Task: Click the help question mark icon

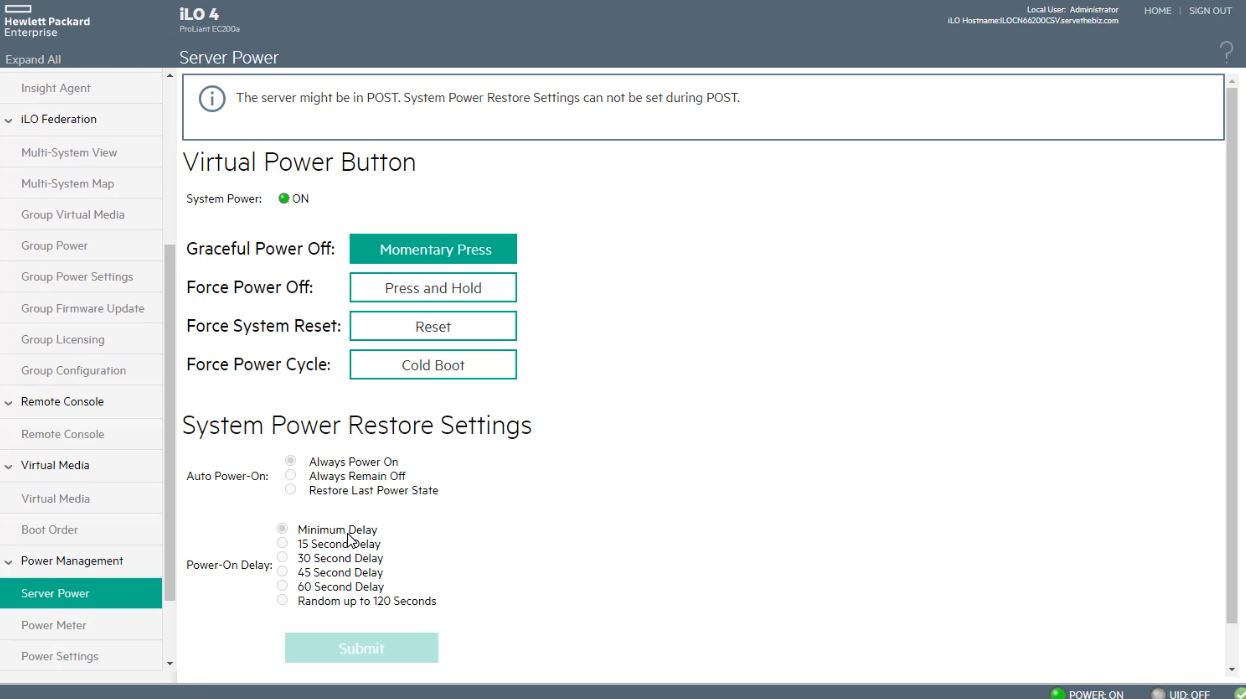Action: 1226,53
